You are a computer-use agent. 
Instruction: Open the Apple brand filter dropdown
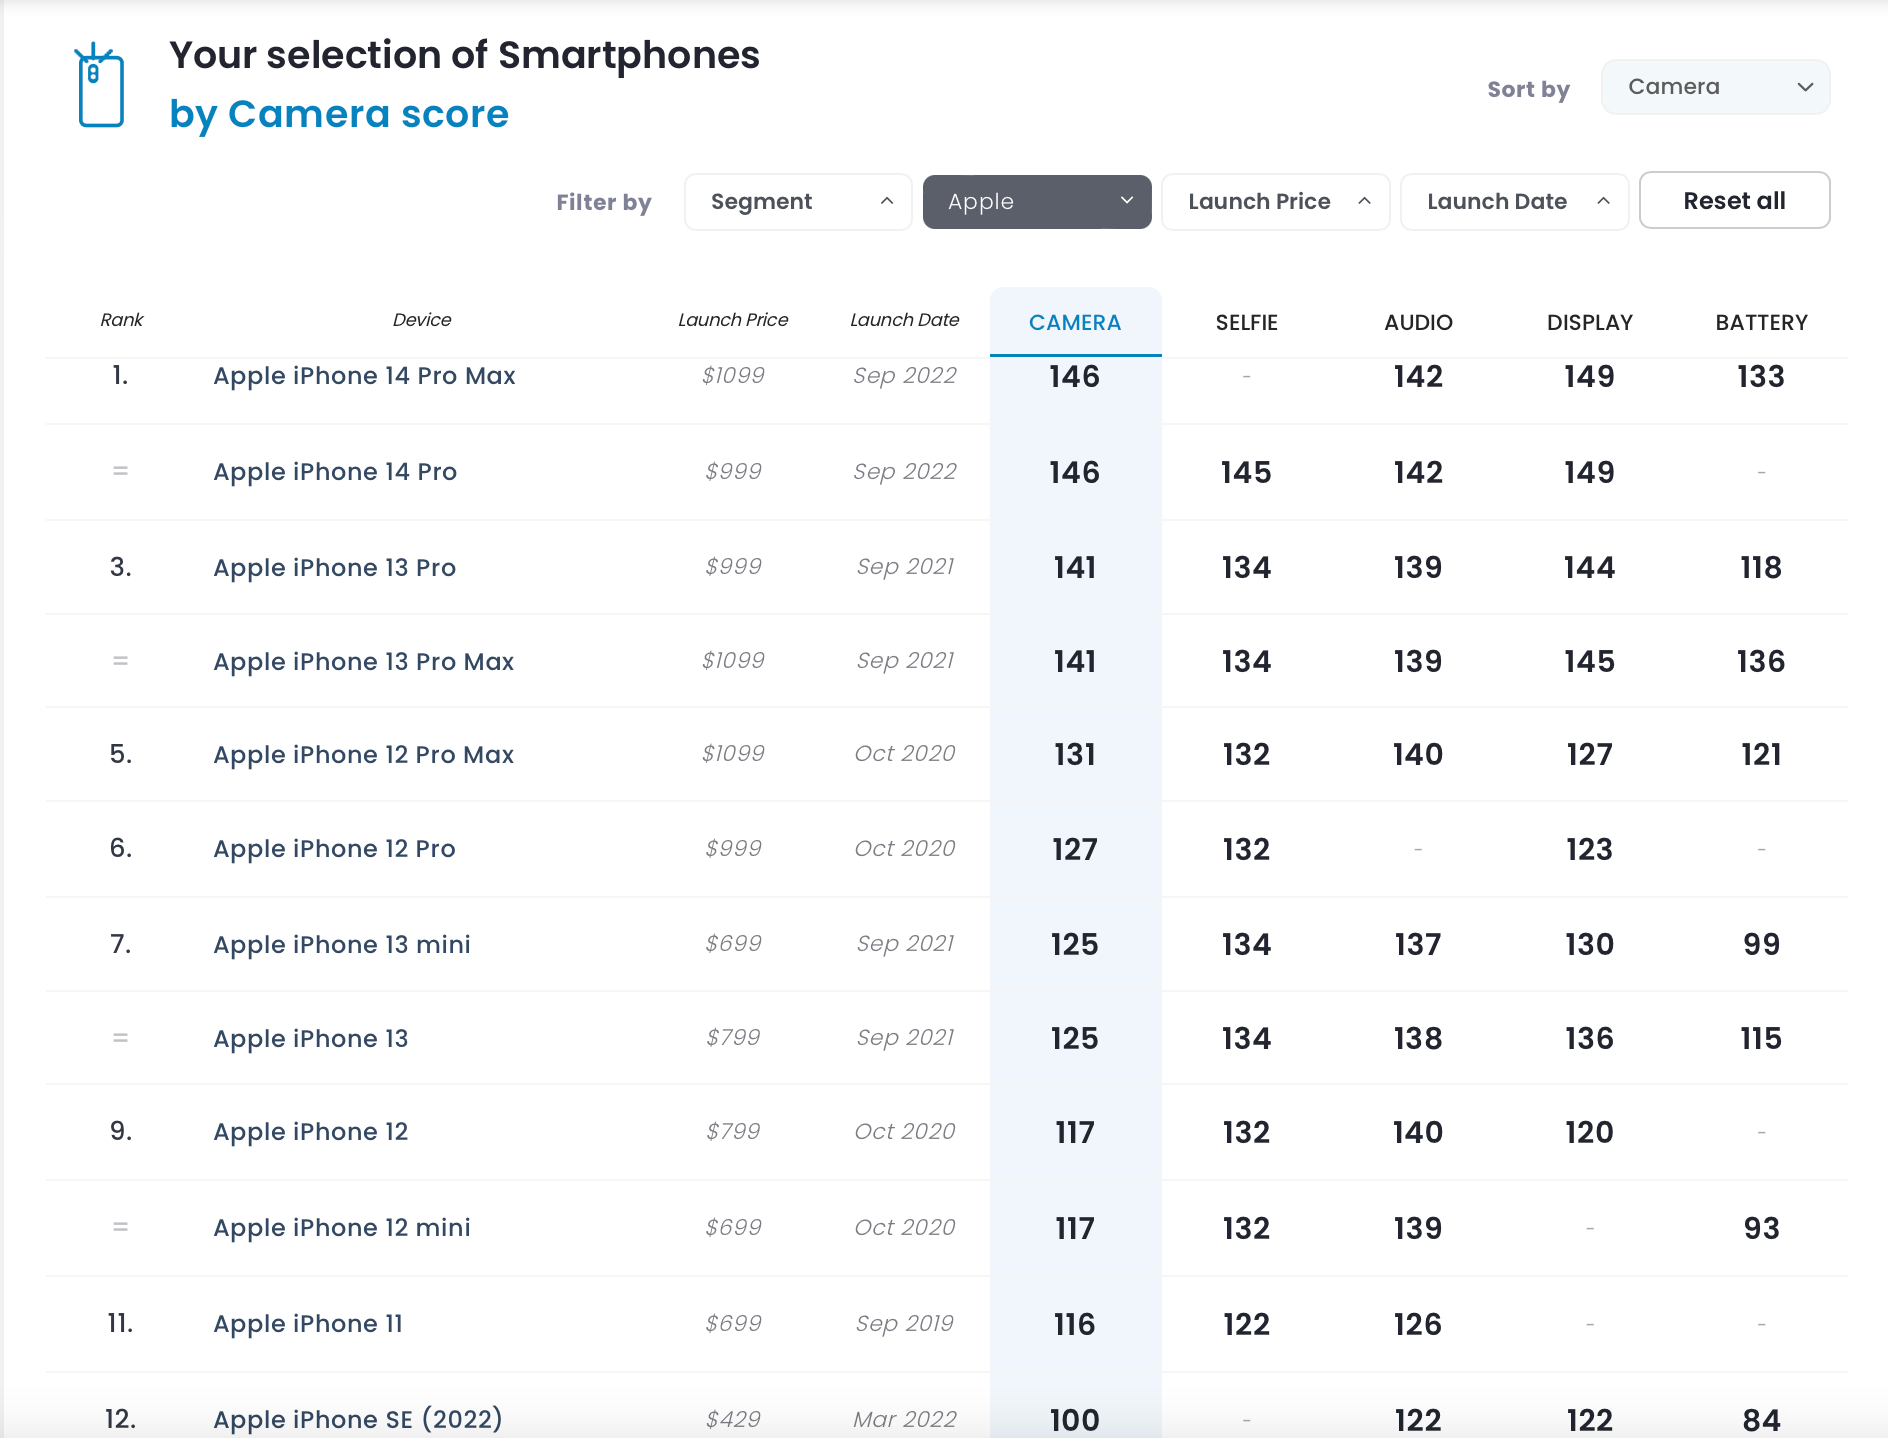coord(1036,202)
